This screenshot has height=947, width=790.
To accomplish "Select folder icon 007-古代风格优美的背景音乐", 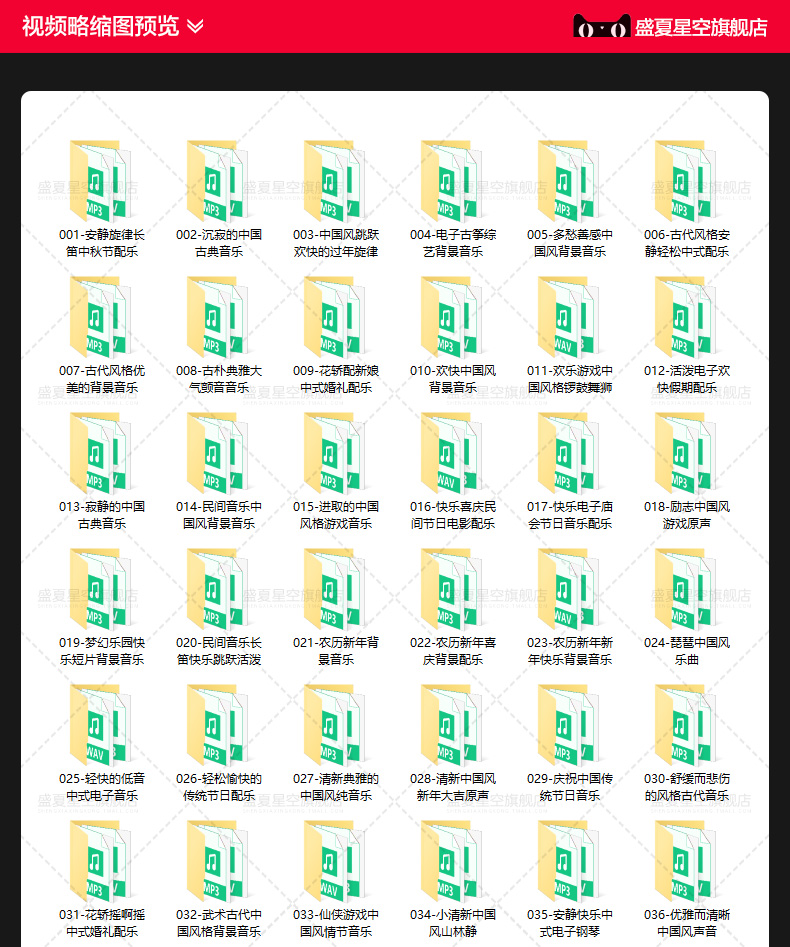I will (x=101, y=317).
